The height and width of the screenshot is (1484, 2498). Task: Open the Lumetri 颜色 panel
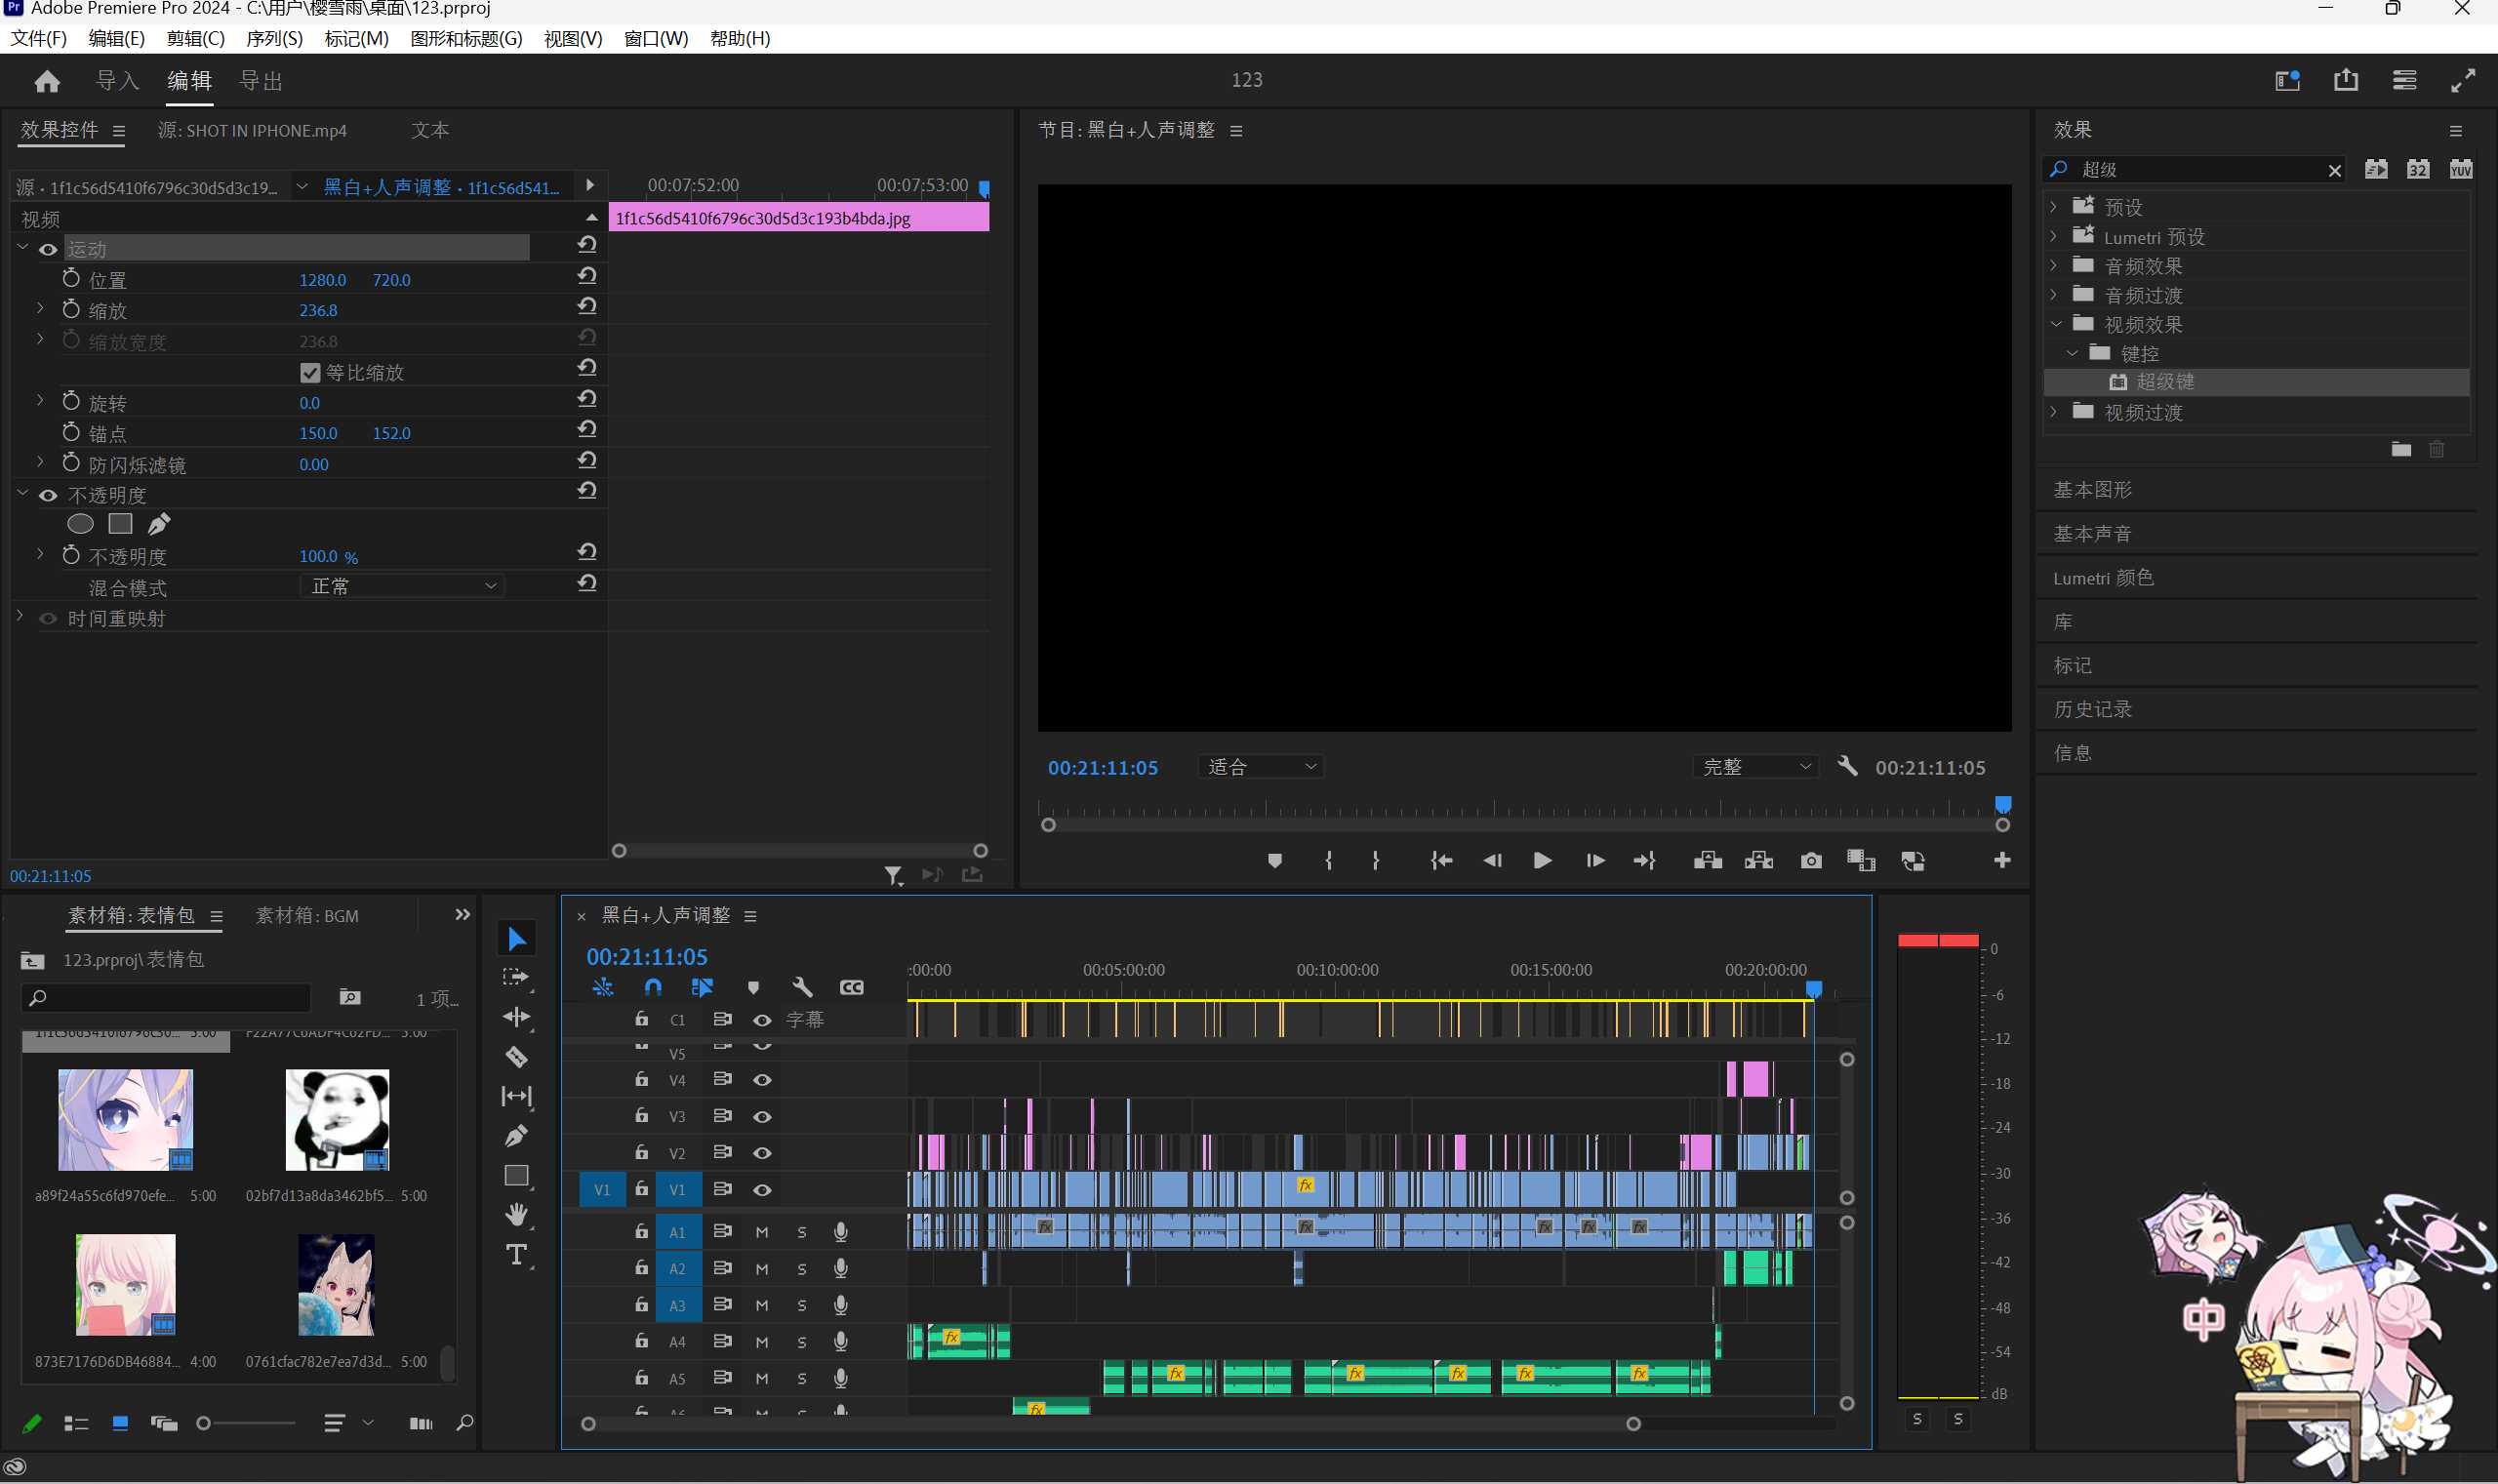(2103, 578)
